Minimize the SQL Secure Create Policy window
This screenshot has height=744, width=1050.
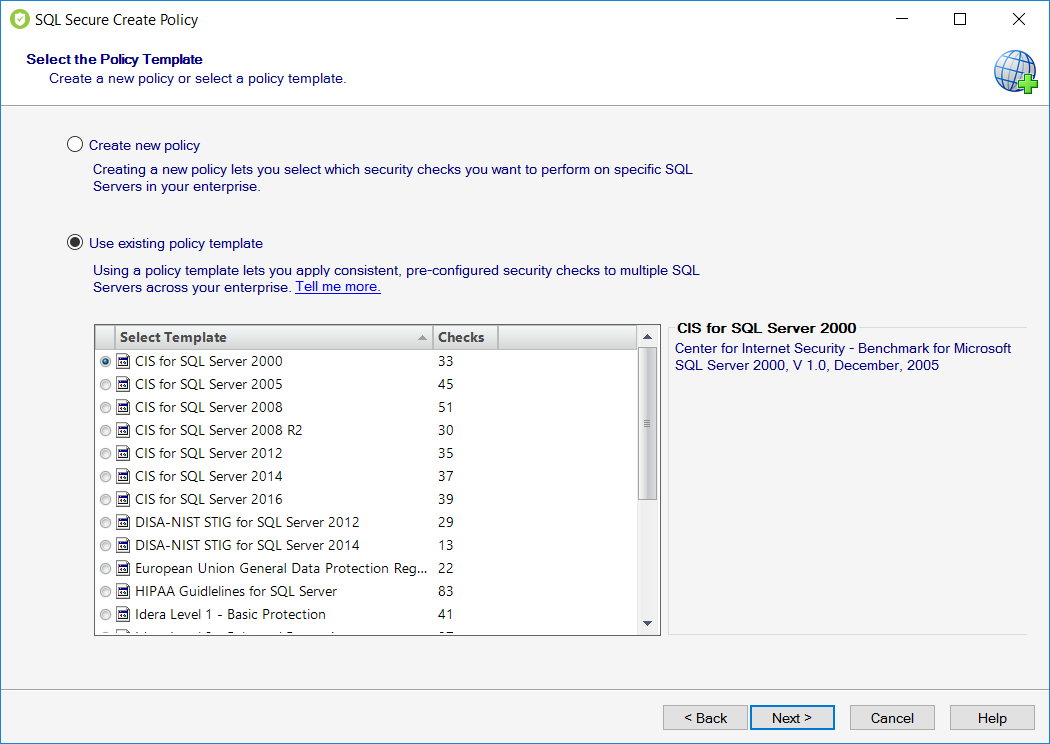[902, 19]
